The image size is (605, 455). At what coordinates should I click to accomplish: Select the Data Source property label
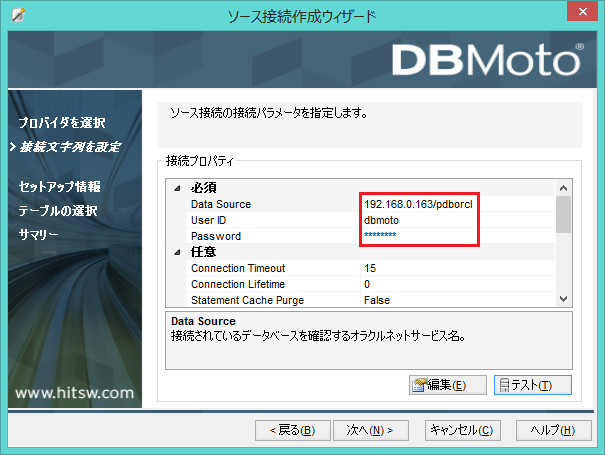coord(221,204)
